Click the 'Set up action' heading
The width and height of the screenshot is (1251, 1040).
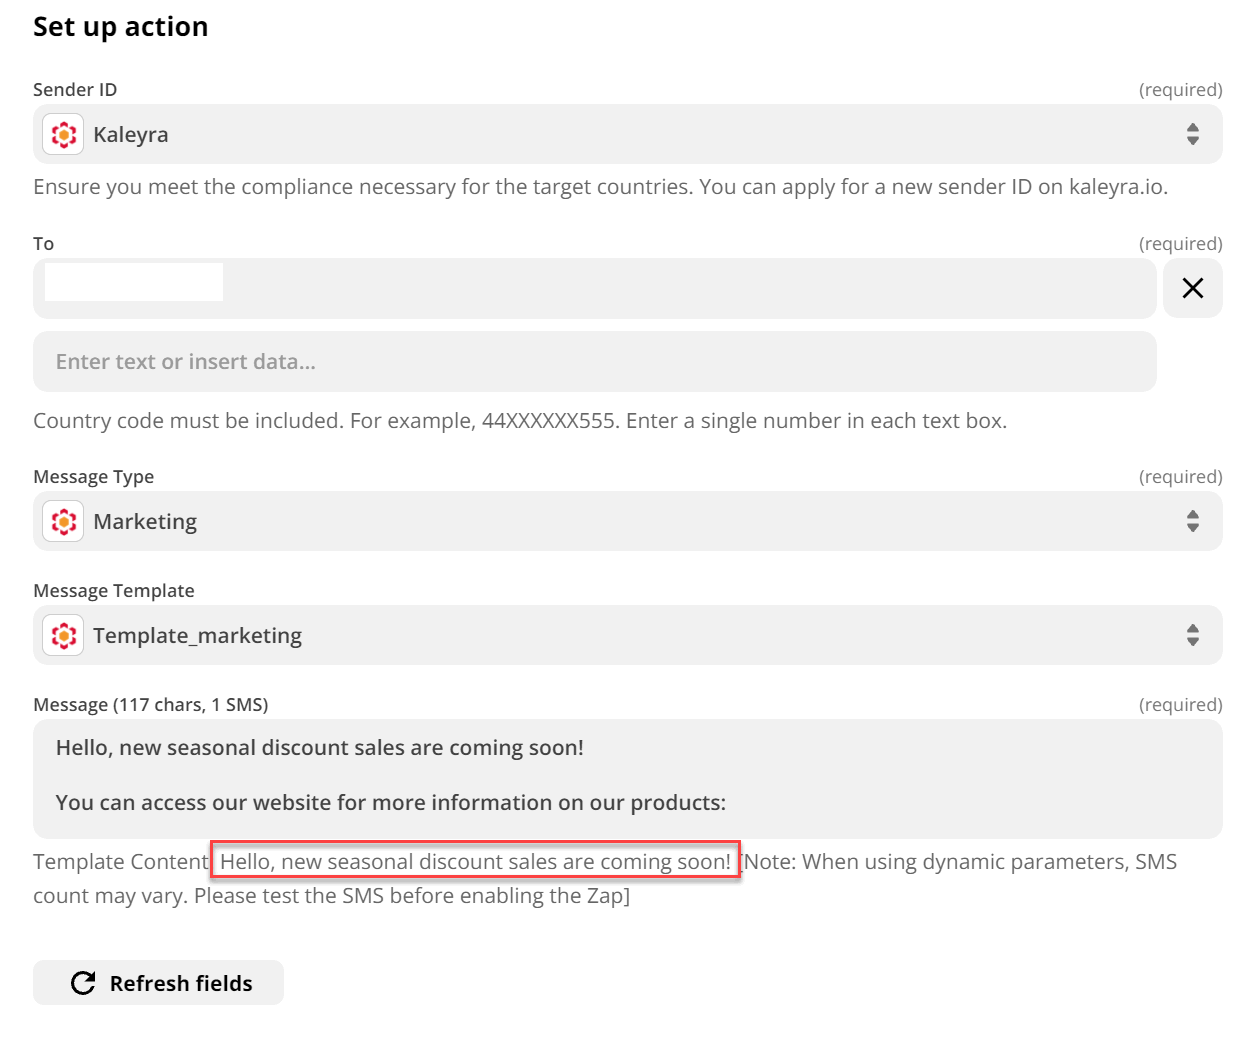click(x=121, y=27)
